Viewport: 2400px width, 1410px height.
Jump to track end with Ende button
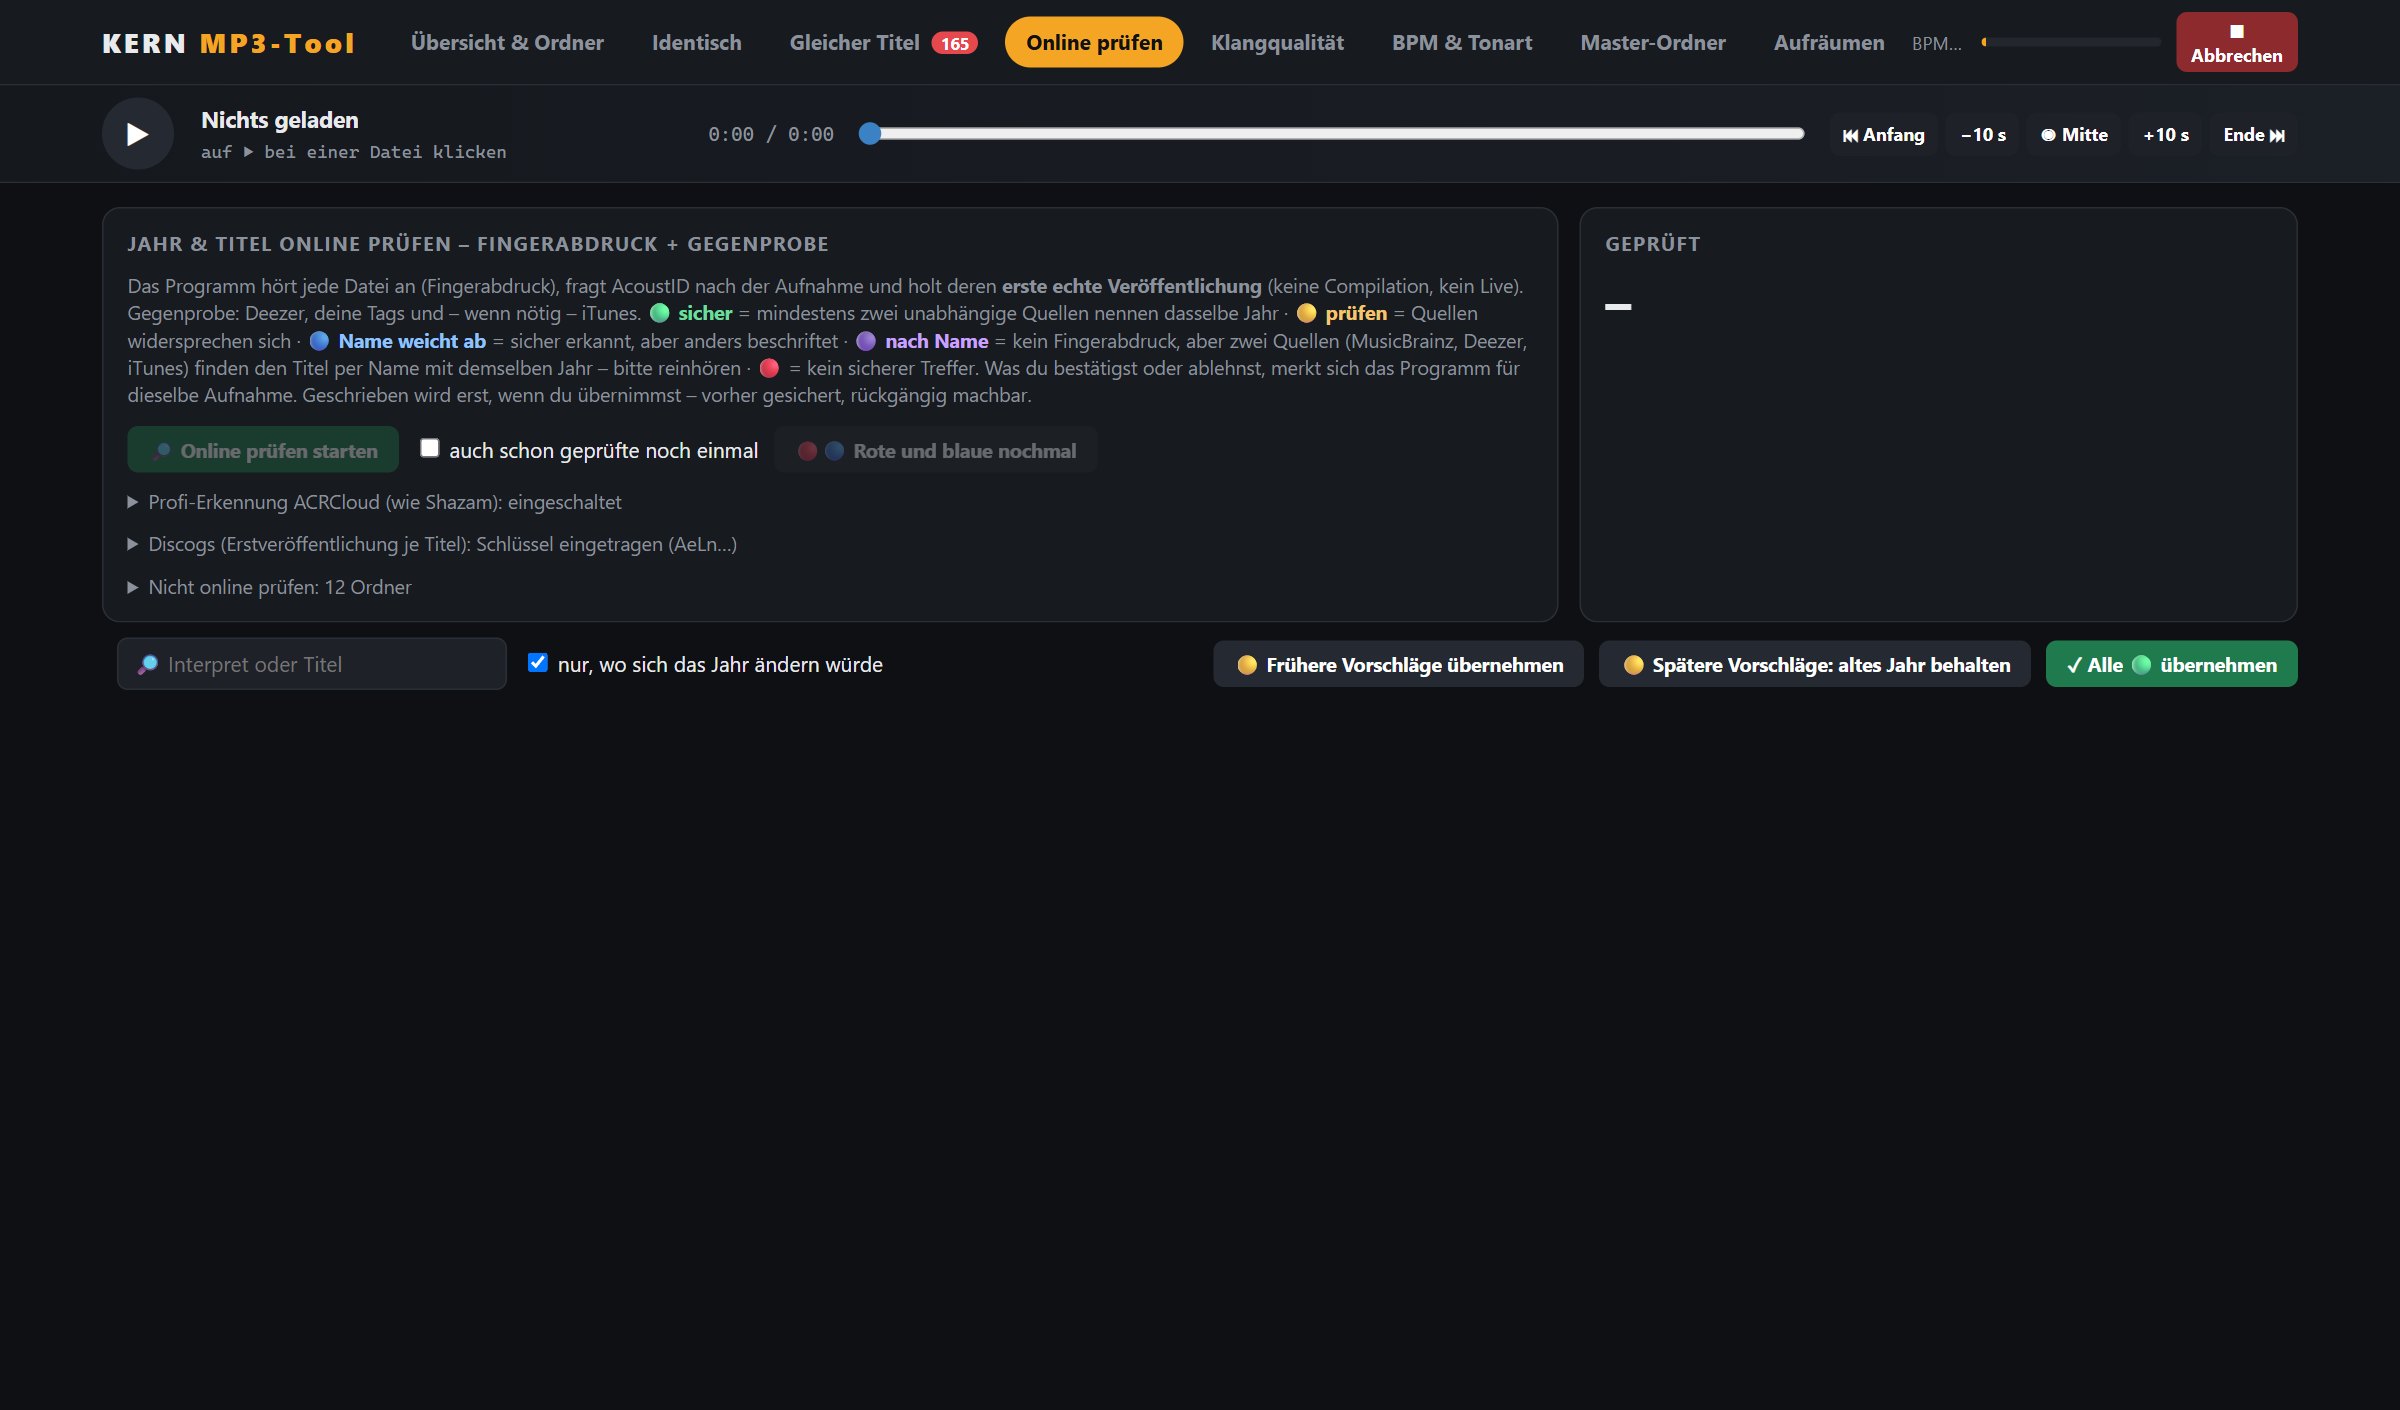[x=2254, y=135]
